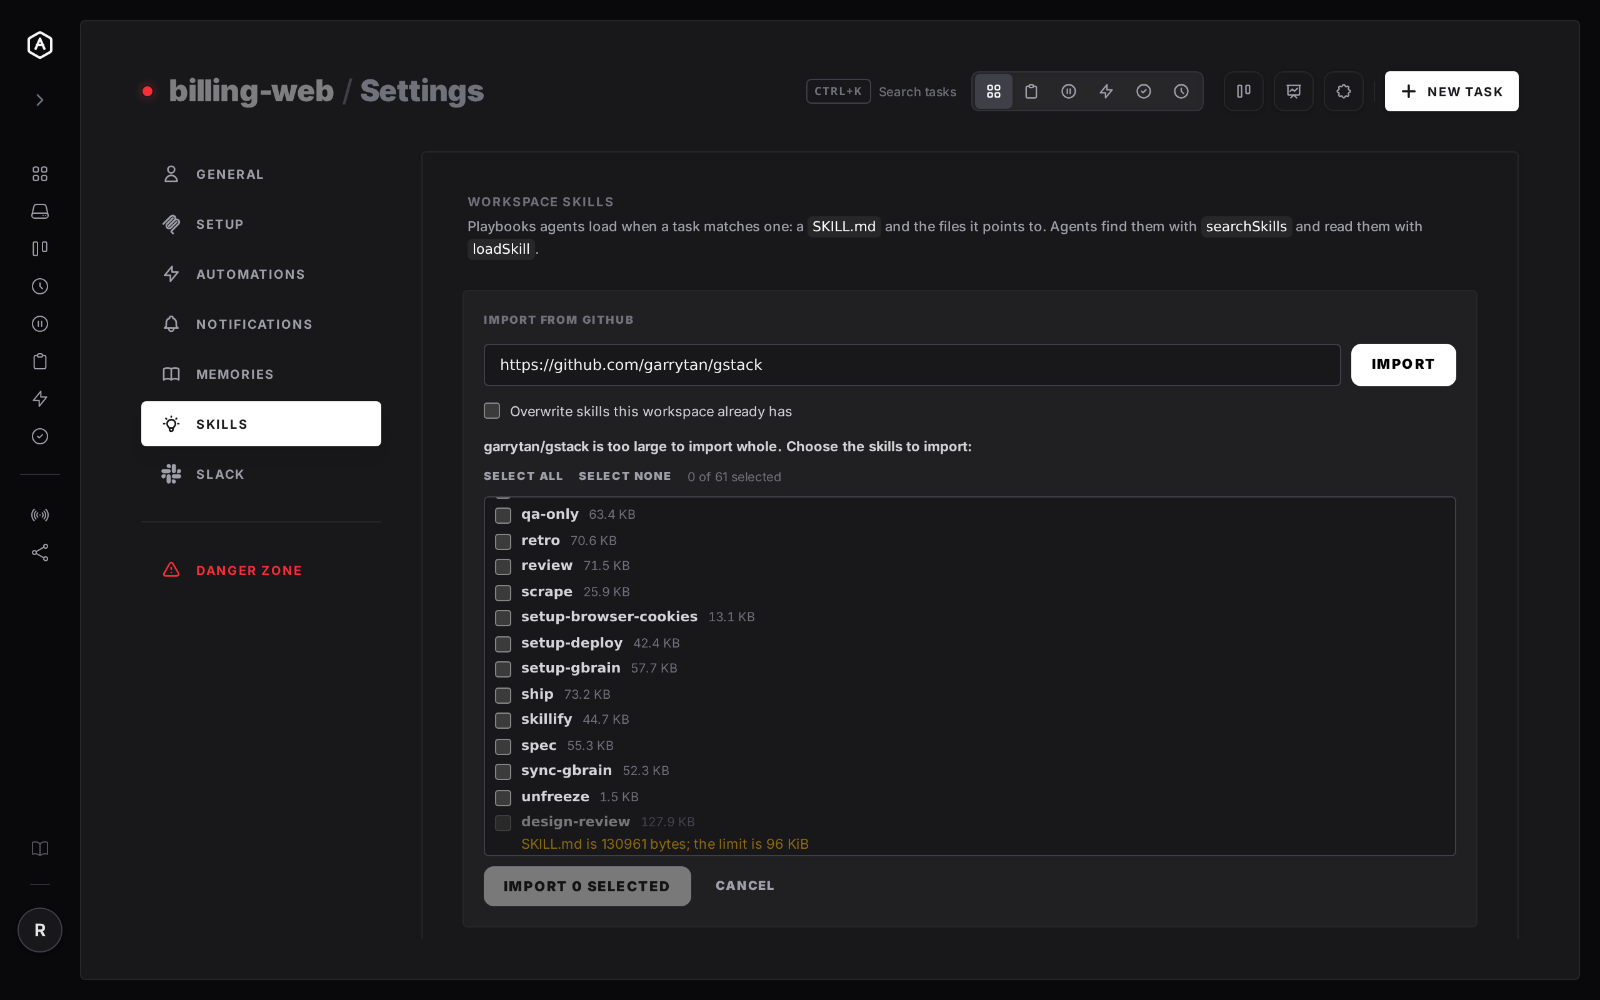
Task: Select the check-circle filter in the header toolbar
Action: pyautogui.click(x=1144, y=91)
